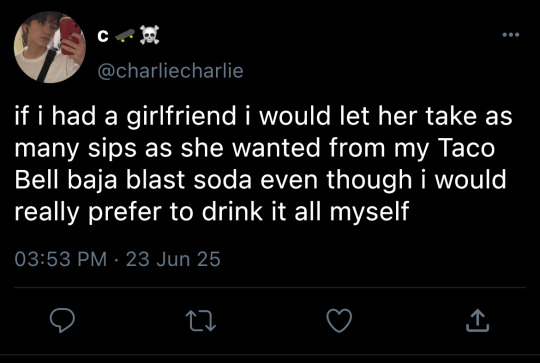Click the words "baja blast soda" in the tweet

[x=159, y=180]
